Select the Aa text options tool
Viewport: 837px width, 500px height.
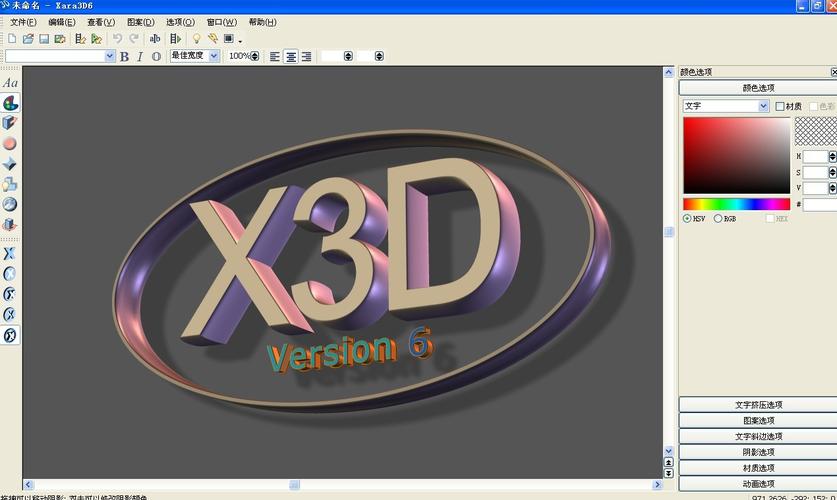coord(10,83)
